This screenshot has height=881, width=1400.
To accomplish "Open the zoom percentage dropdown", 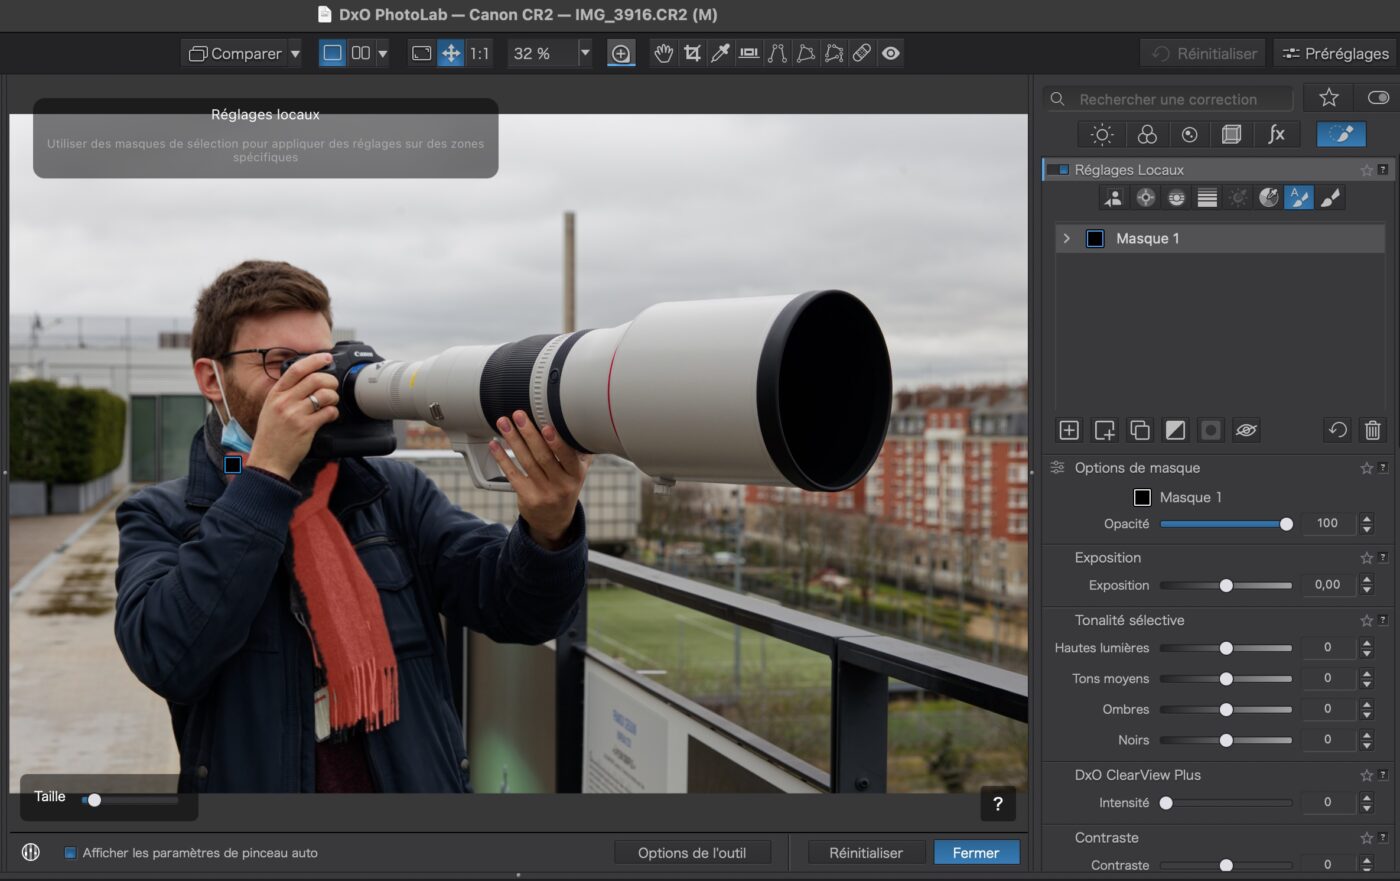I will (585, 53).
